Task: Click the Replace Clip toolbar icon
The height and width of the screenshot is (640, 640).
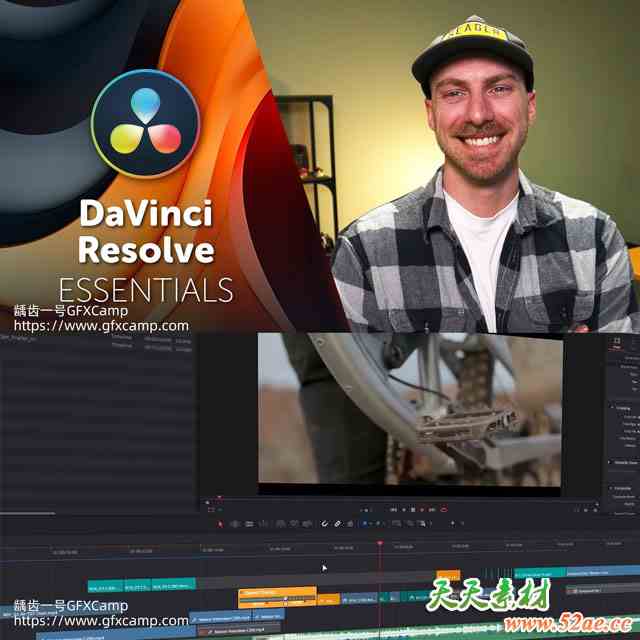Action: (x=307, y=524)
